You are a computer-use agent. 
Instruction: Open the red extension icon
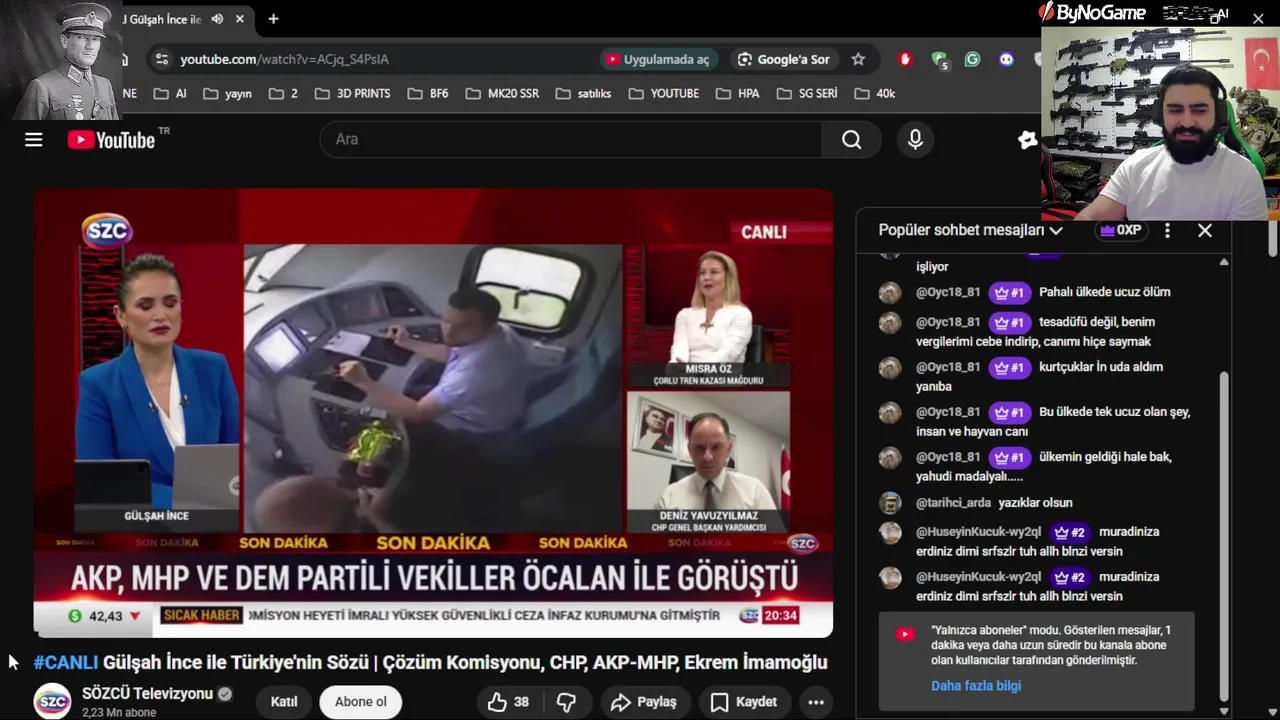click(905, 59)
